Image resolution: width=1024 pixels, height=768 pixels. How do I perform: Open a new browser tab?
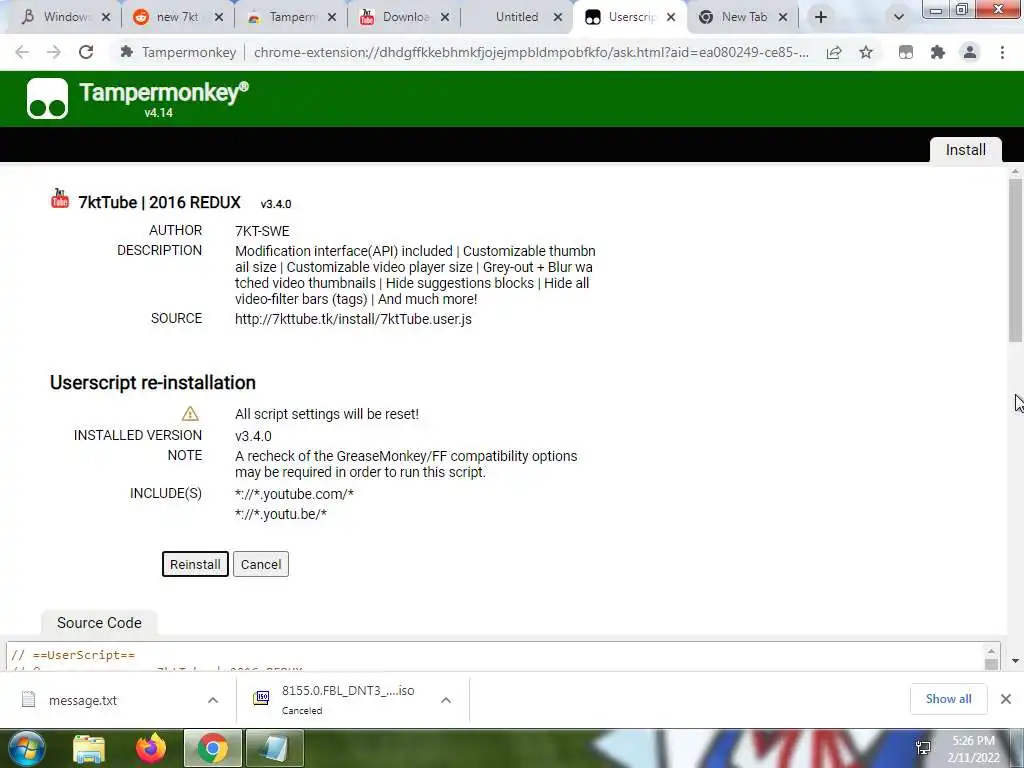[821, 17]
